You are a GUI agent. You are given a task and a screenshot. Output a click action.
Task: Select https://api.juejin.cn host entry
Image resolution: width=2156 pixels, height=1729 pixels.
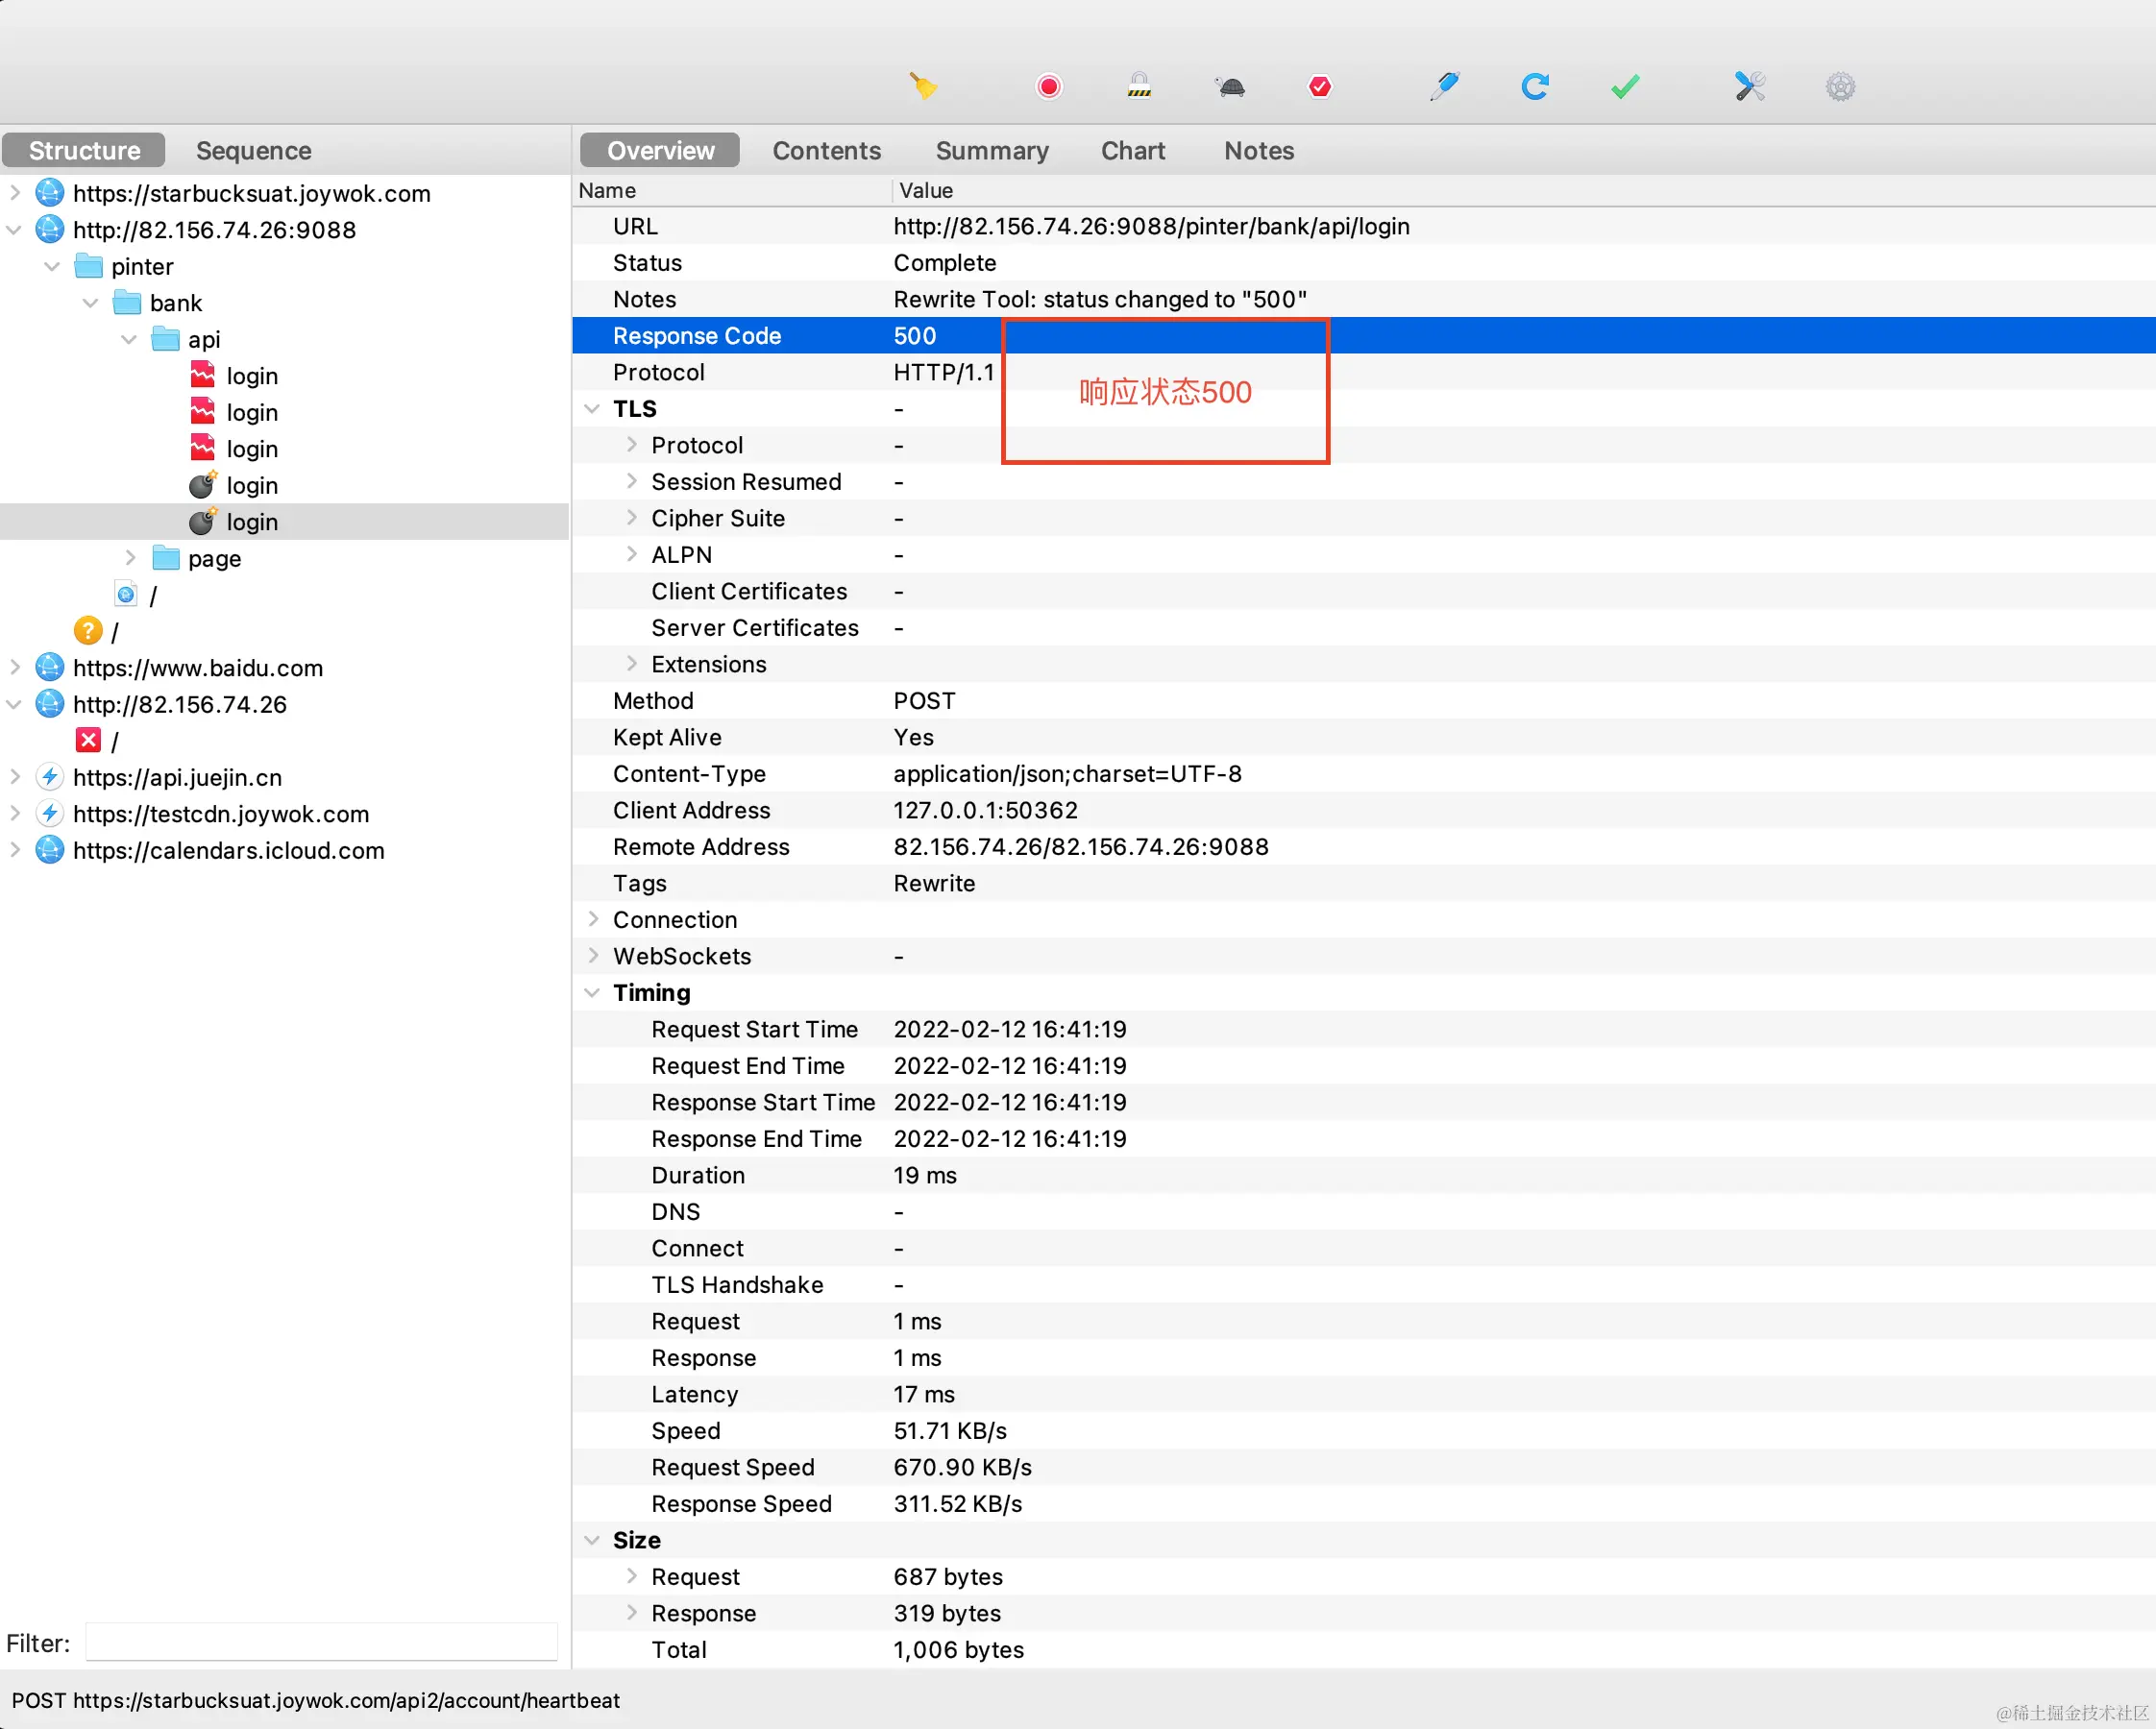[x=177, y=777]
